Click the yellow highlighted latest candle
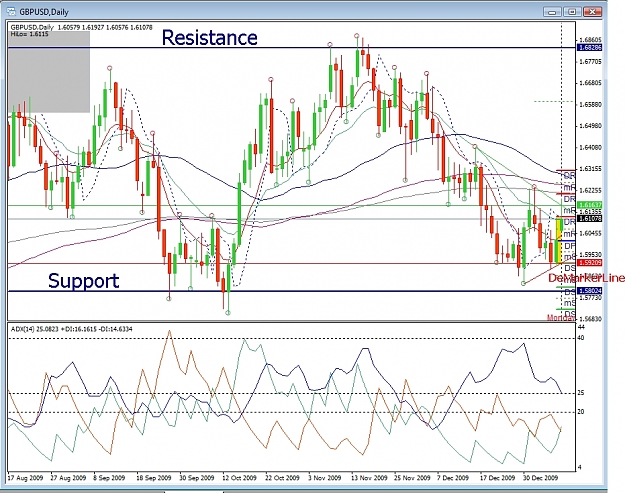This screenshot has height=493, width=625. [x=559, y=240]
